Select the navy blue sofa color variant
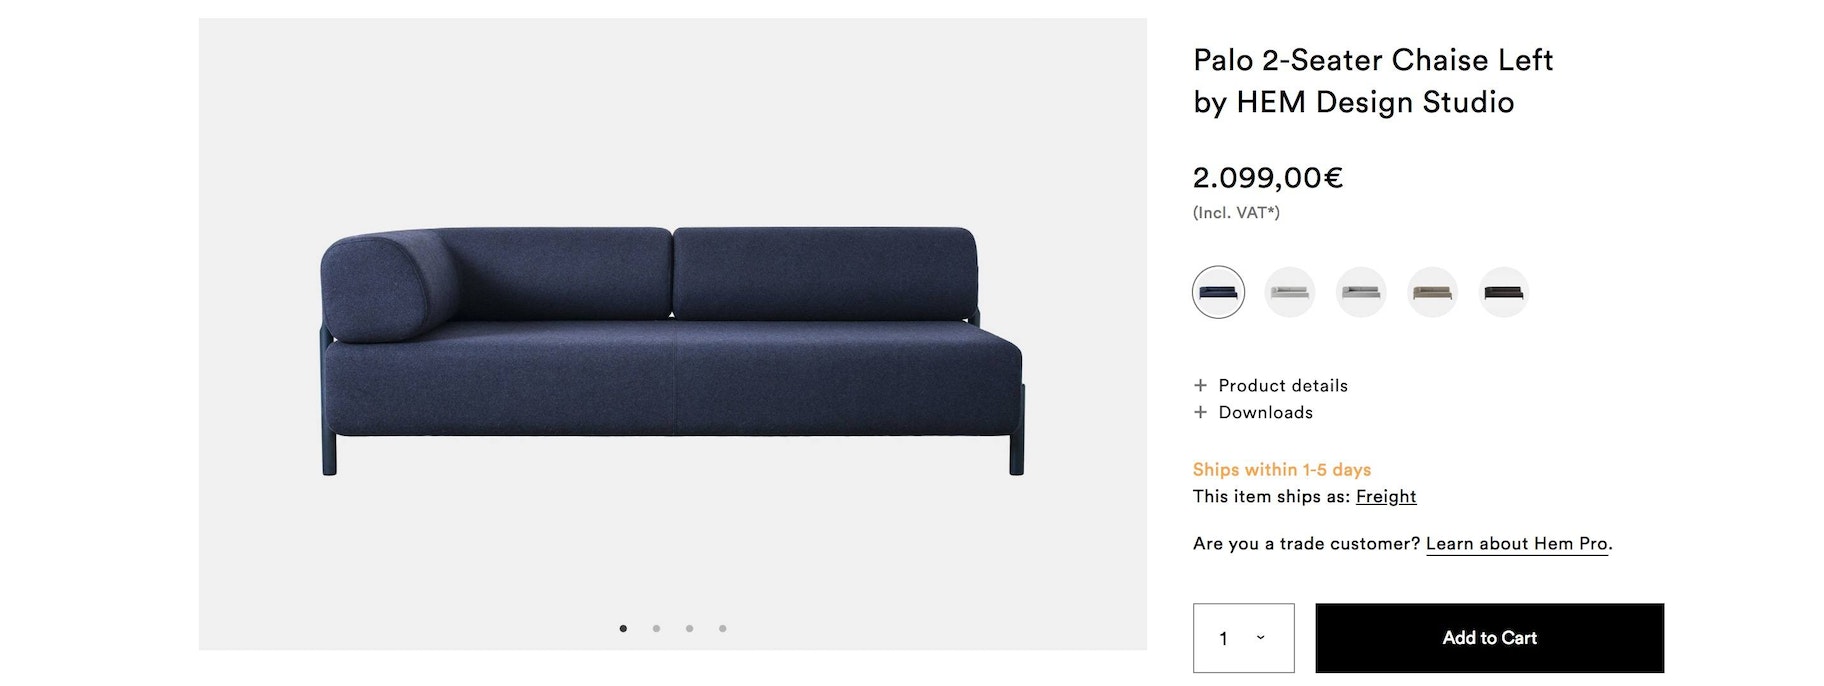This screenshot has width=1824, height=686. (1218, 292)
